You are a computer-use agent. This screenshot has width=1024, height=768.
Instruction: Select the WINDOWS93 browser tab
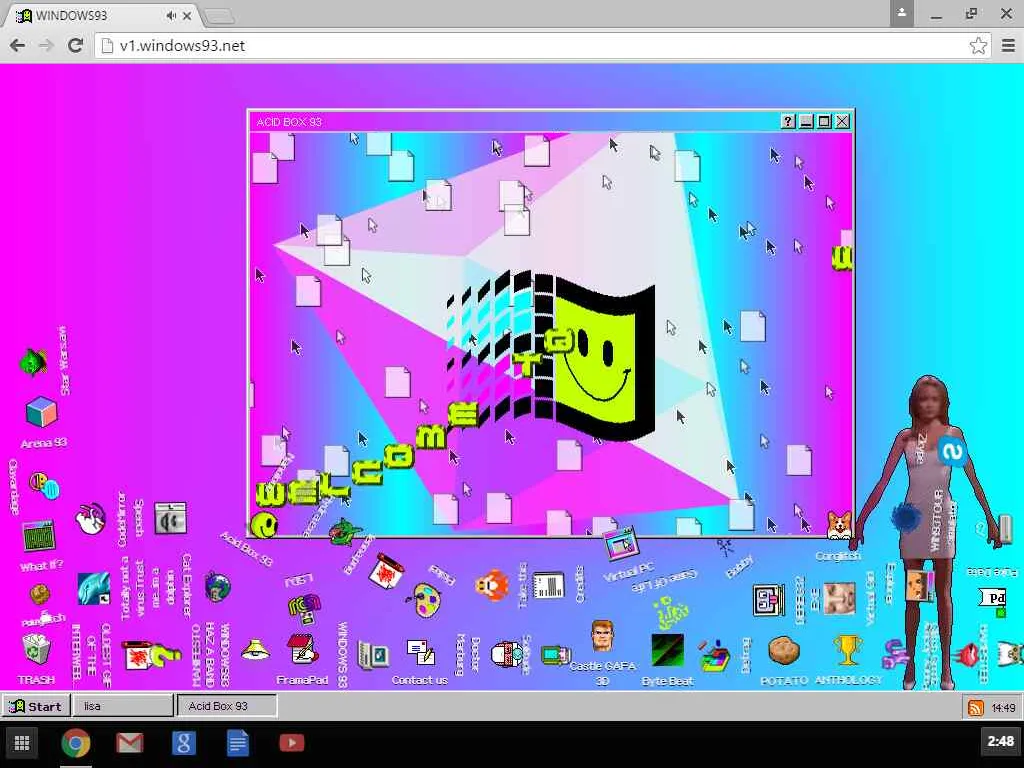coord(104,16)
